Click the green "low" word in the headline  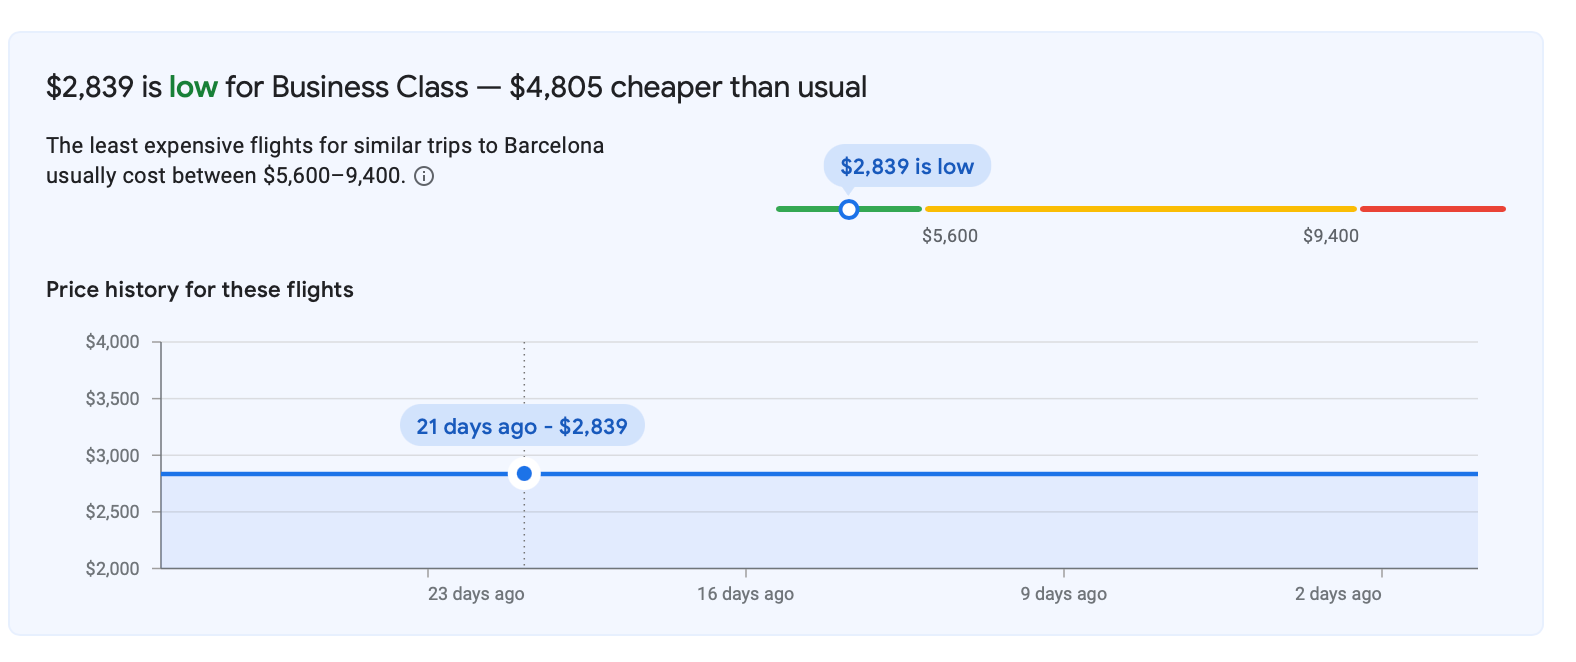[193, 88]
